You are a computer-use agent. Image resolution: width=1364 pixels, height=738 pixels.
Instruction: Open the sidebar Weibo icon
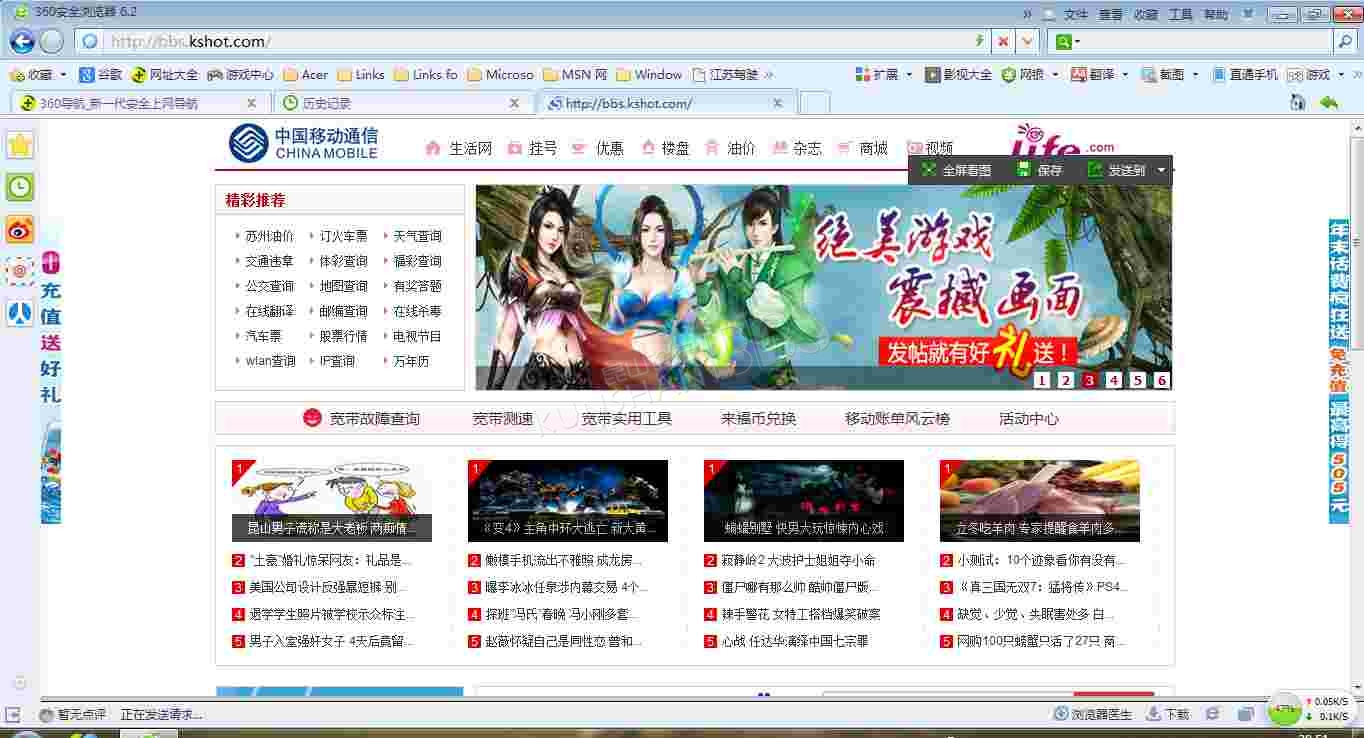(x=20, y=229)
